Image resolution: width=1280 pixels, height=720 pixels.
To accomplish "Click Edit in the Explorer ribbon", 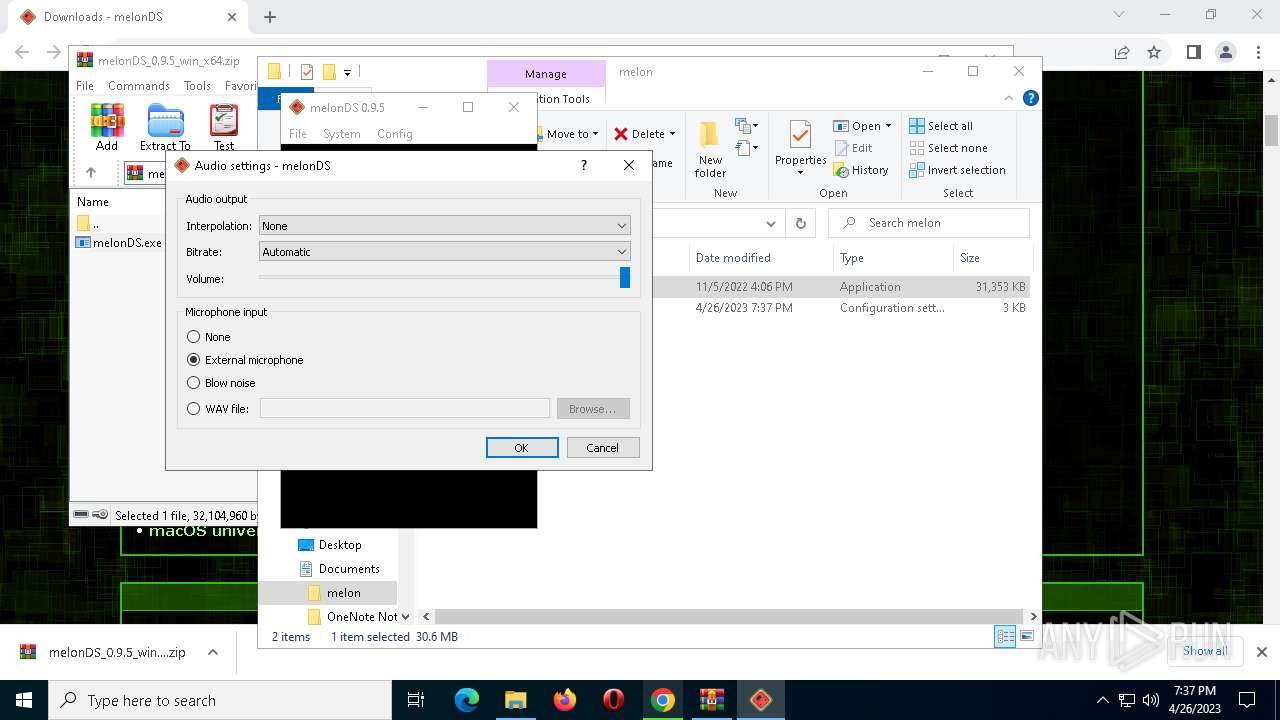I will (853, 148).
